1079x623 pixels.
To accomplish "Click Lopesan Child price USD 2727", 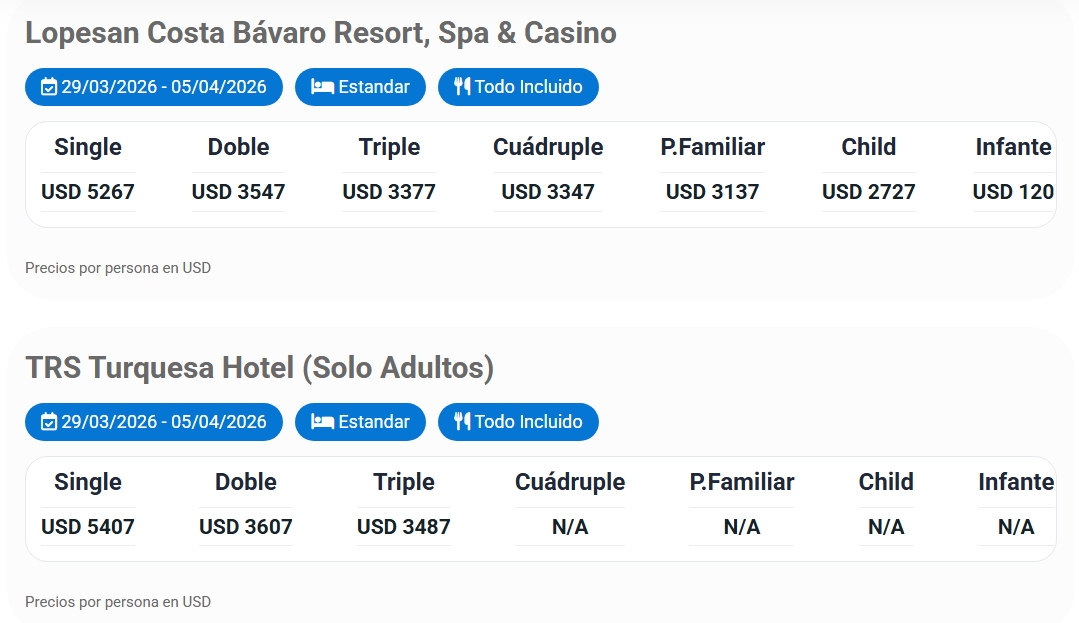I will 868,192.
